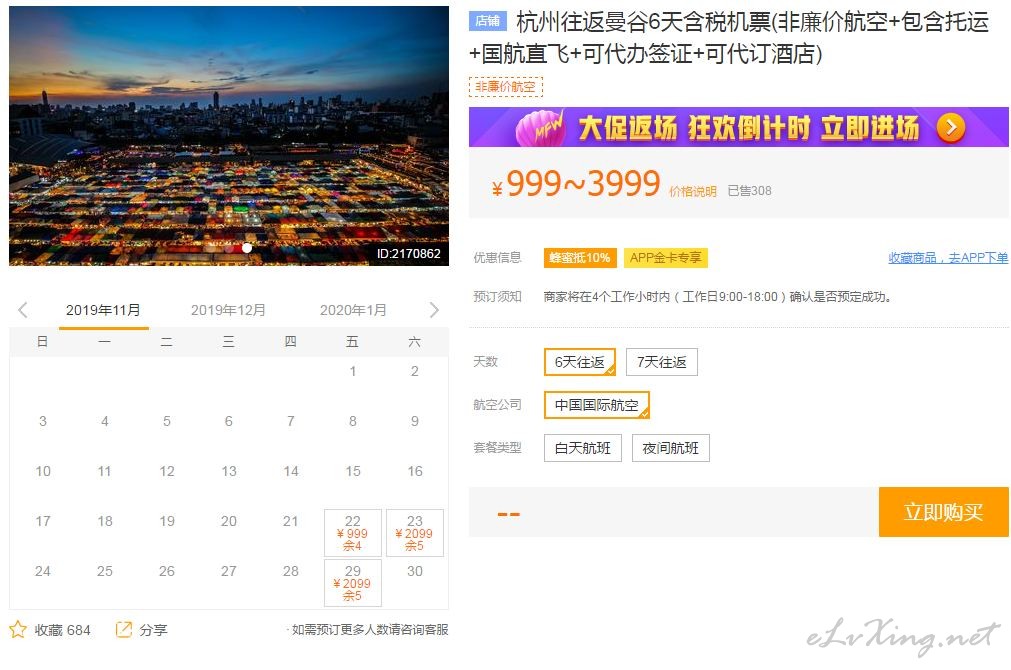Advance calendar with right chevron
Image resolution: width=1011 pixels, height=670 pixels.
(434, 310)
